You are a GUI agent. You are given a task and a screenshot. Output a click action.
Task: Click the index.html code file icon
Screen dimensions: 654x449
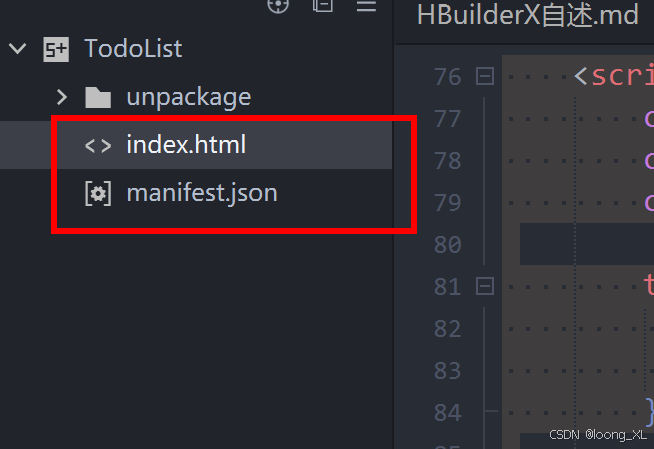(98, 145)
